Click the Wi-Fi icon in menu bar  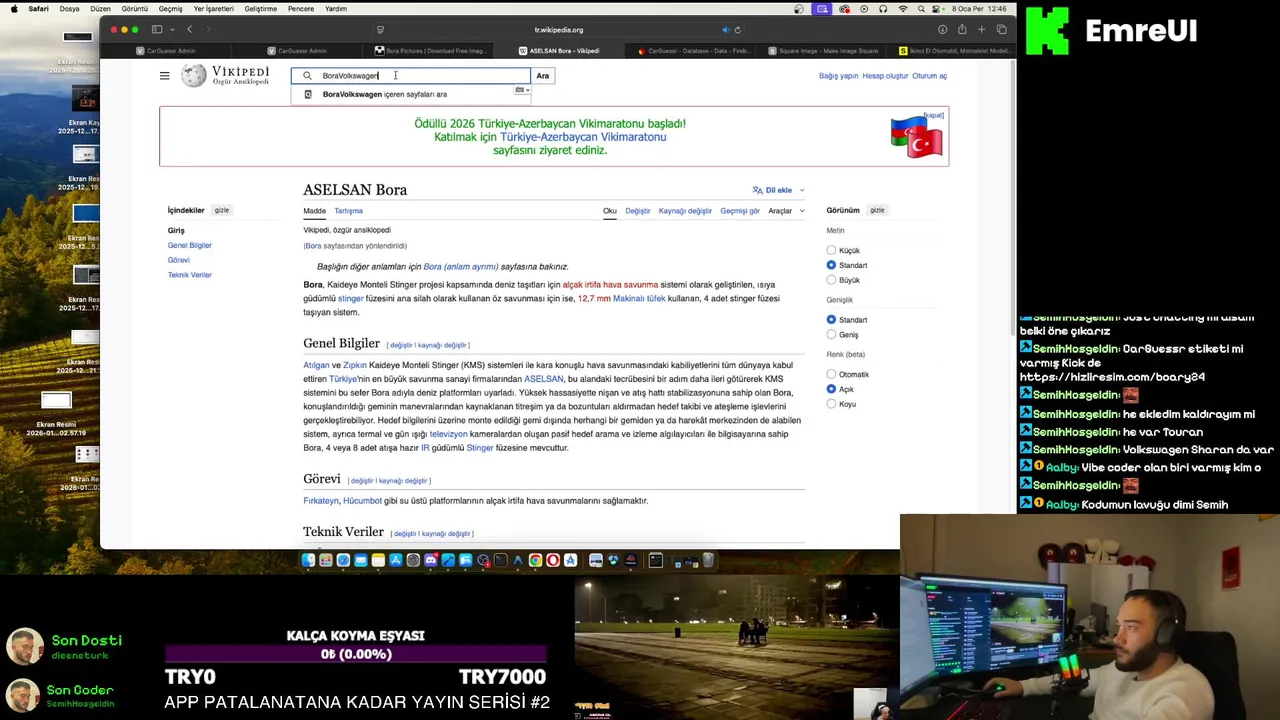pos(903,9)
